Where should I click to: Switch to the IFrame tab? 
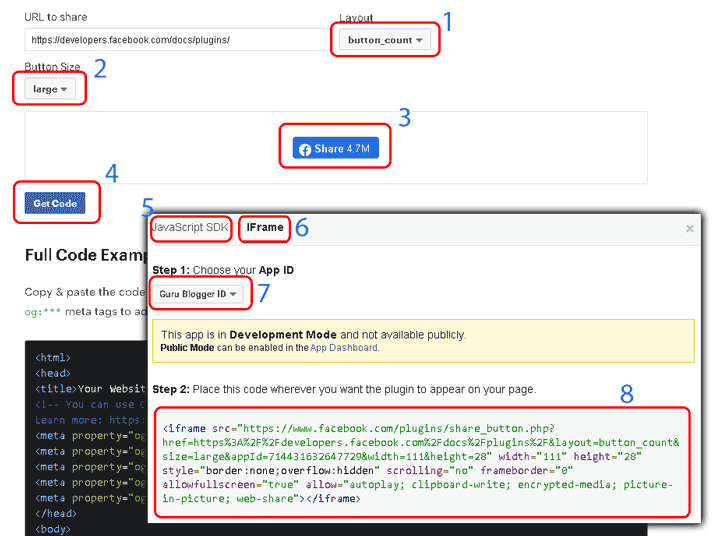click(265, 227)
